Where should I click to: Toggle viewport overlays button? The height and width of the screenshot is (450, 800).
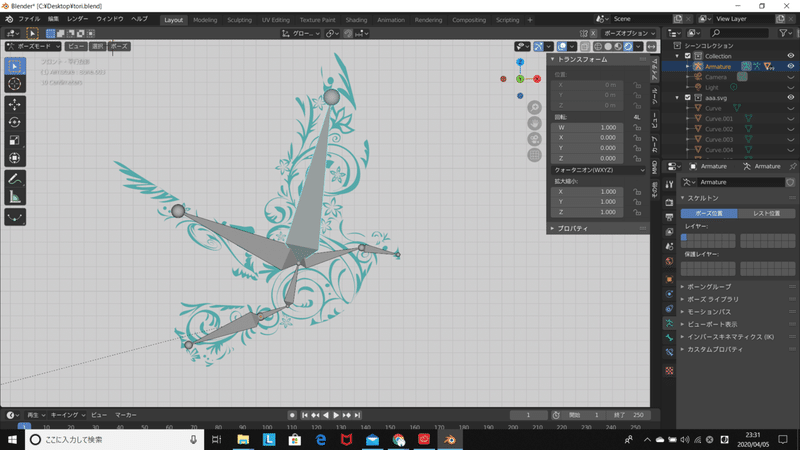tap(562, 46)
